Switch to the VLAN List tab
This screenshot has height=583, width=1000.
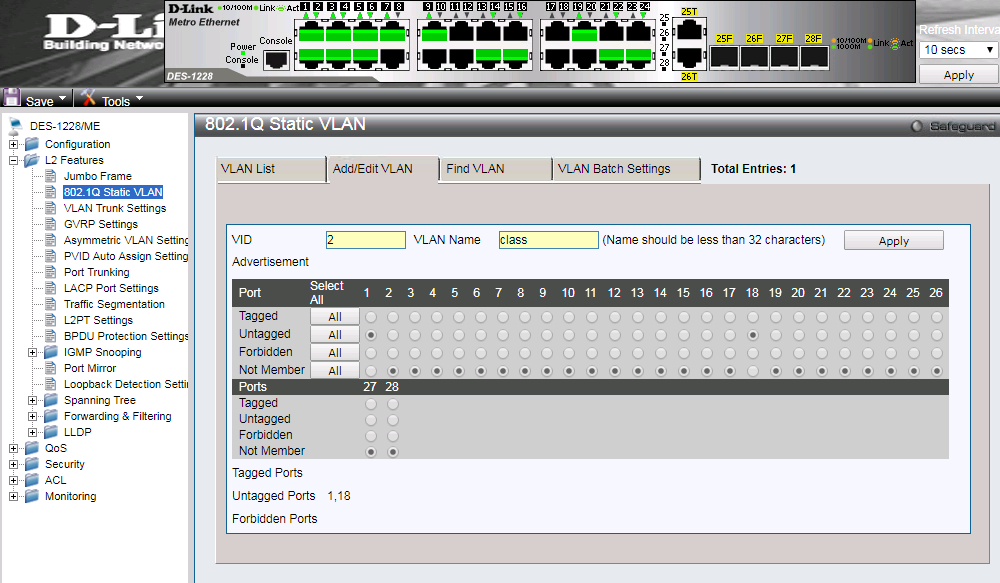272,169
